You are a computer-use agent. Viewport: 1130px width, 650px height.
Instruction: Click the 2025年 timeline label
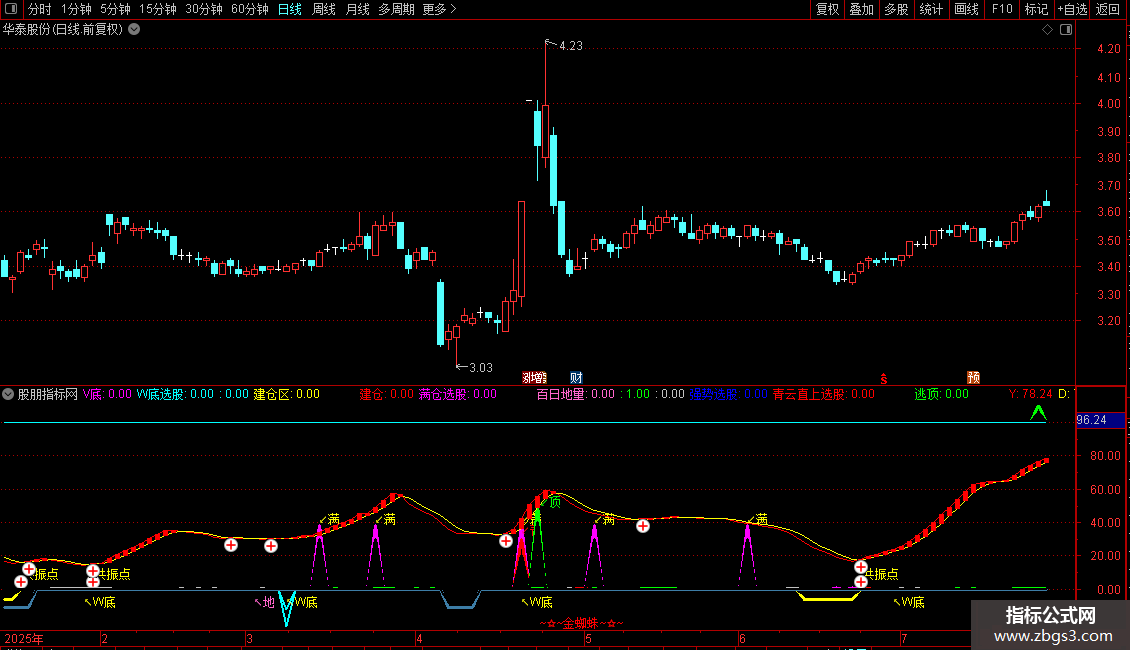tap(24, 638)
